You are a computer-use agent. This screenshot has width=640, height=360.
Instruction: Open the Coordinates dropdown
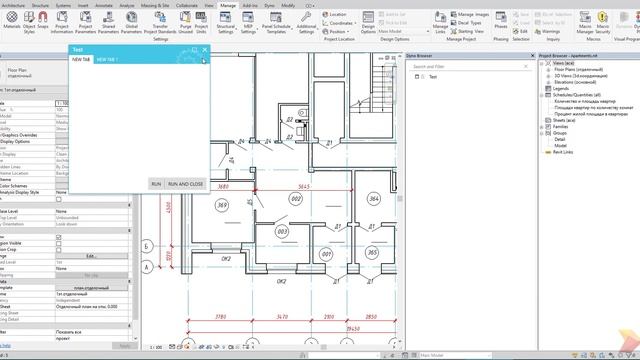339,23
